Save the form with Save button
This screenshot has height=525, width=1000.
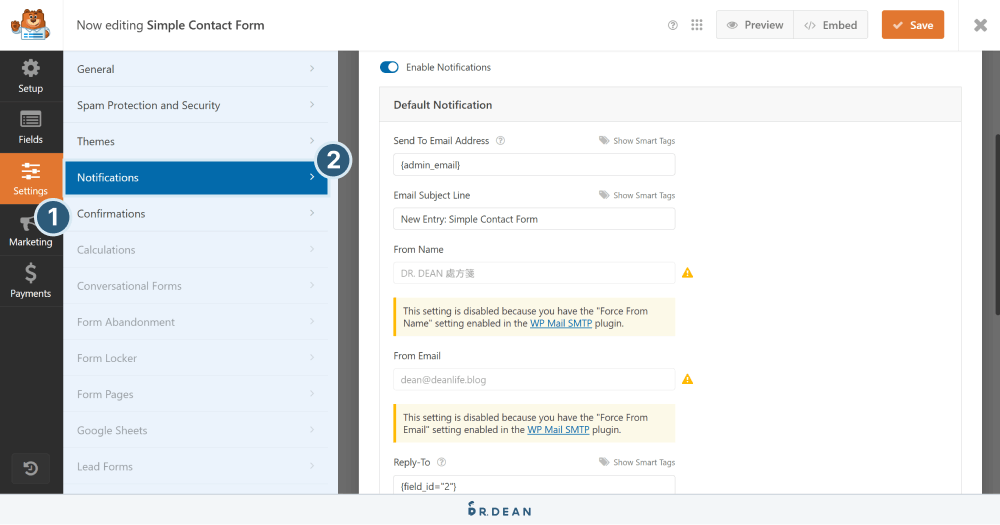[913, 25]
